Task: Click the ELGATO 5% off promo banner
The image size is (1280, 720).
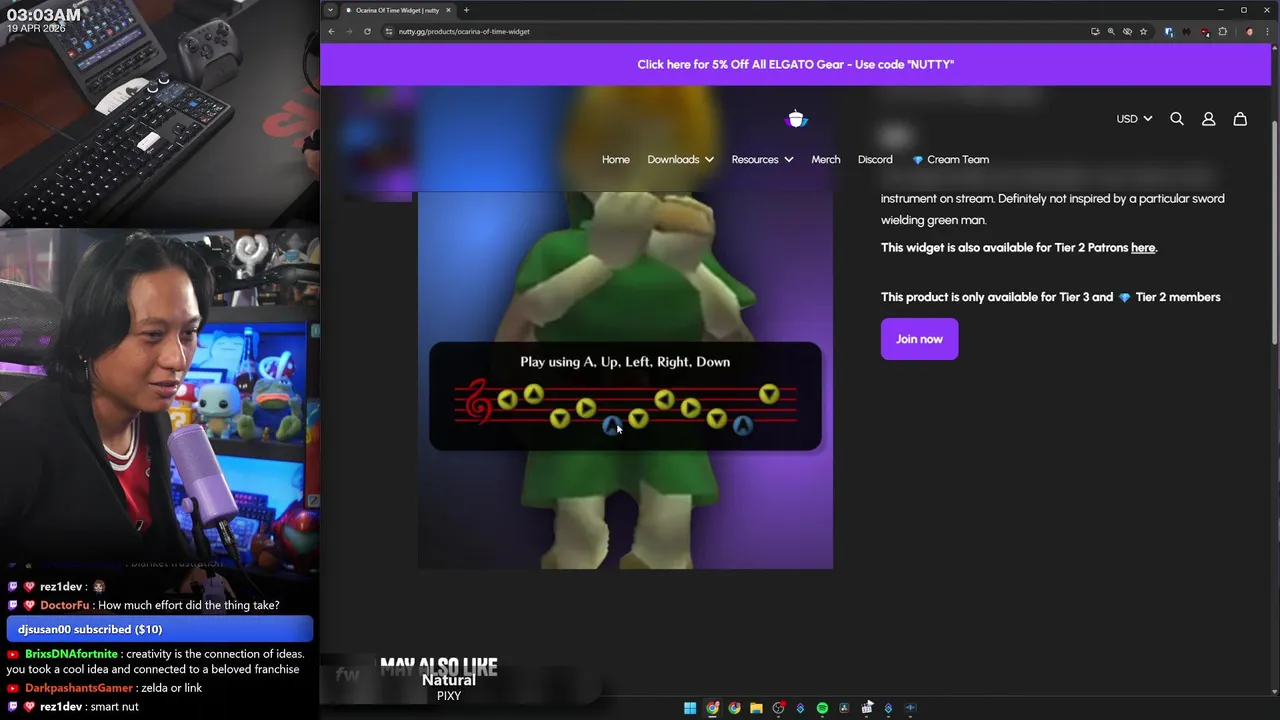Action: (796, 64)
